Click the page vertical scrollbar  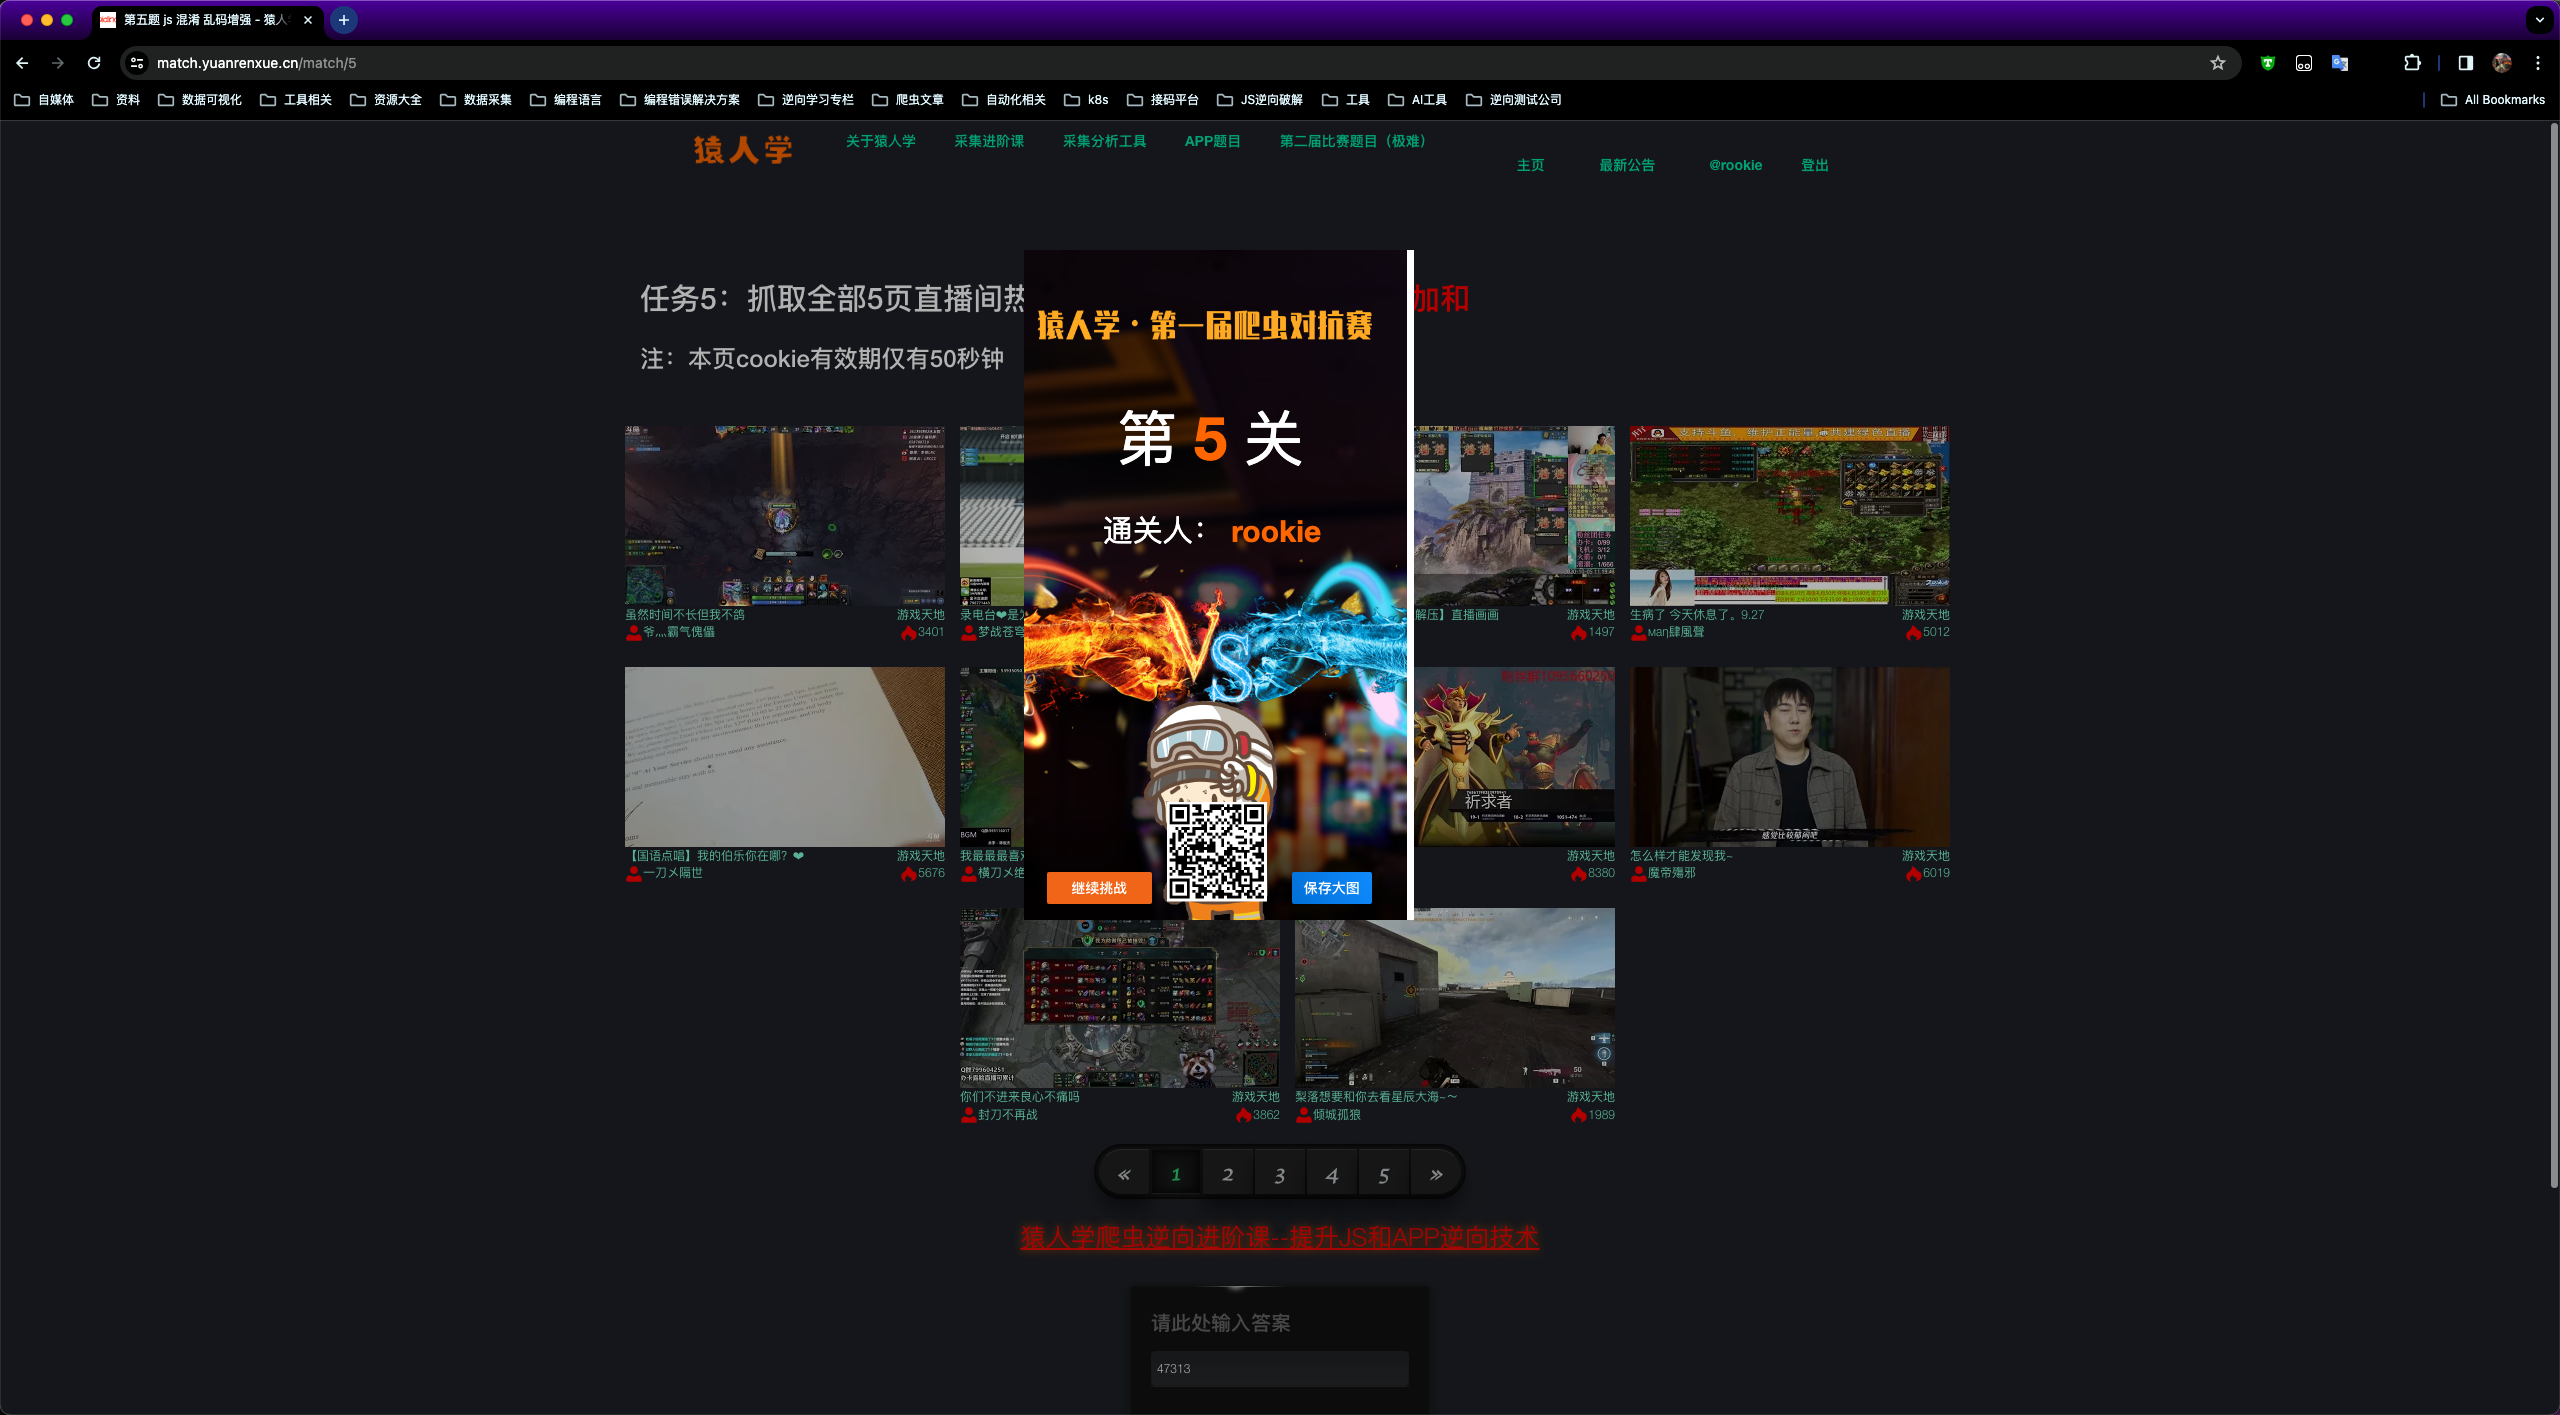point(2553,650)
